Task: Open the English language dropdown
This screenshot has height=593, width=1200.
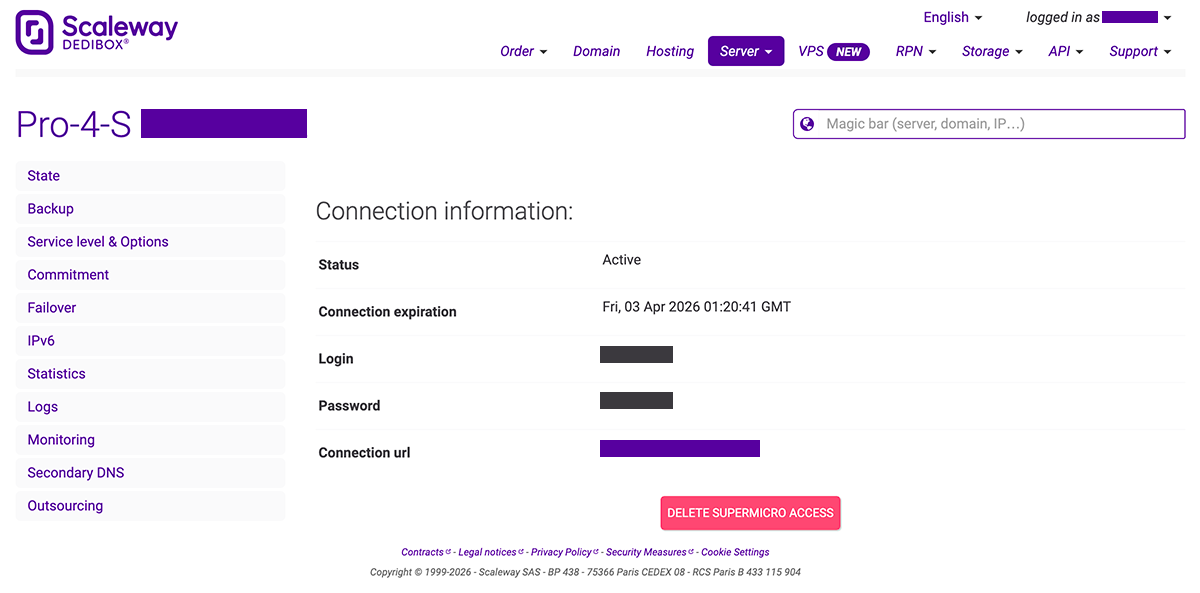Action: point(952,17)
